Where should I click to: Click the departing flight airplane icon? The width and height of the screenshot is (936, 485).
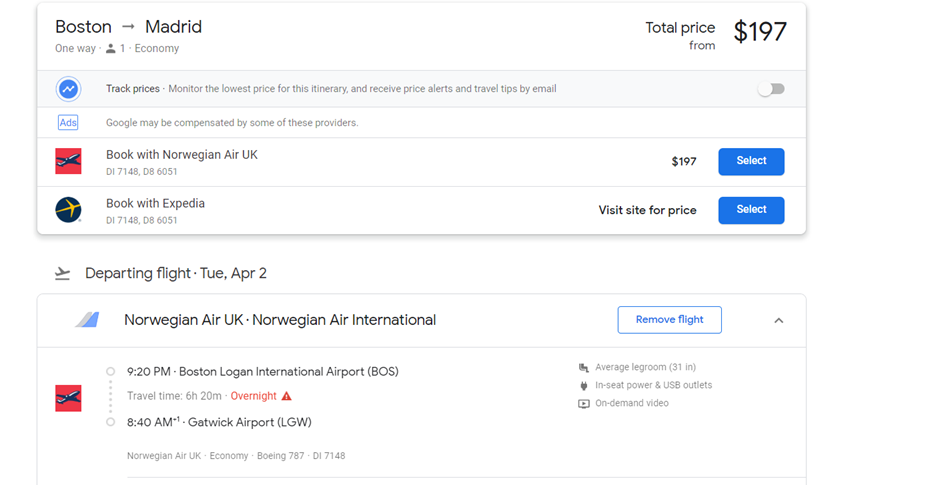click(x=63, y=274)
